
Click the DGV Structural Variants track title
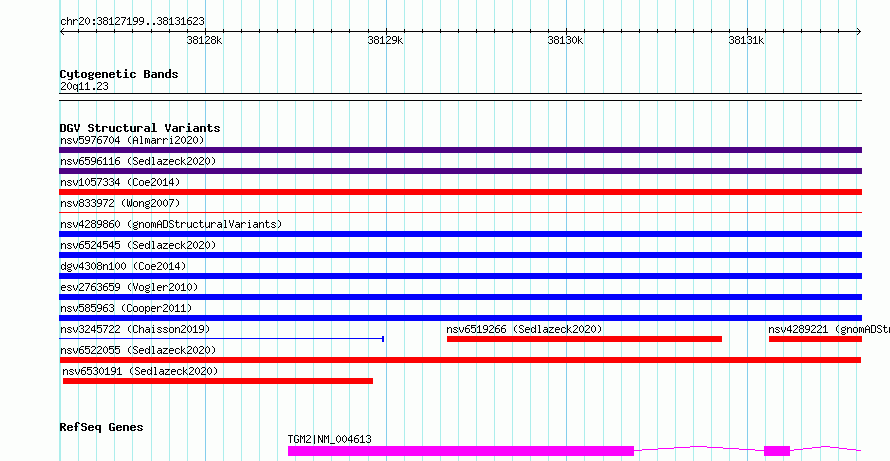pyautogui.click(x=140, y=128)
